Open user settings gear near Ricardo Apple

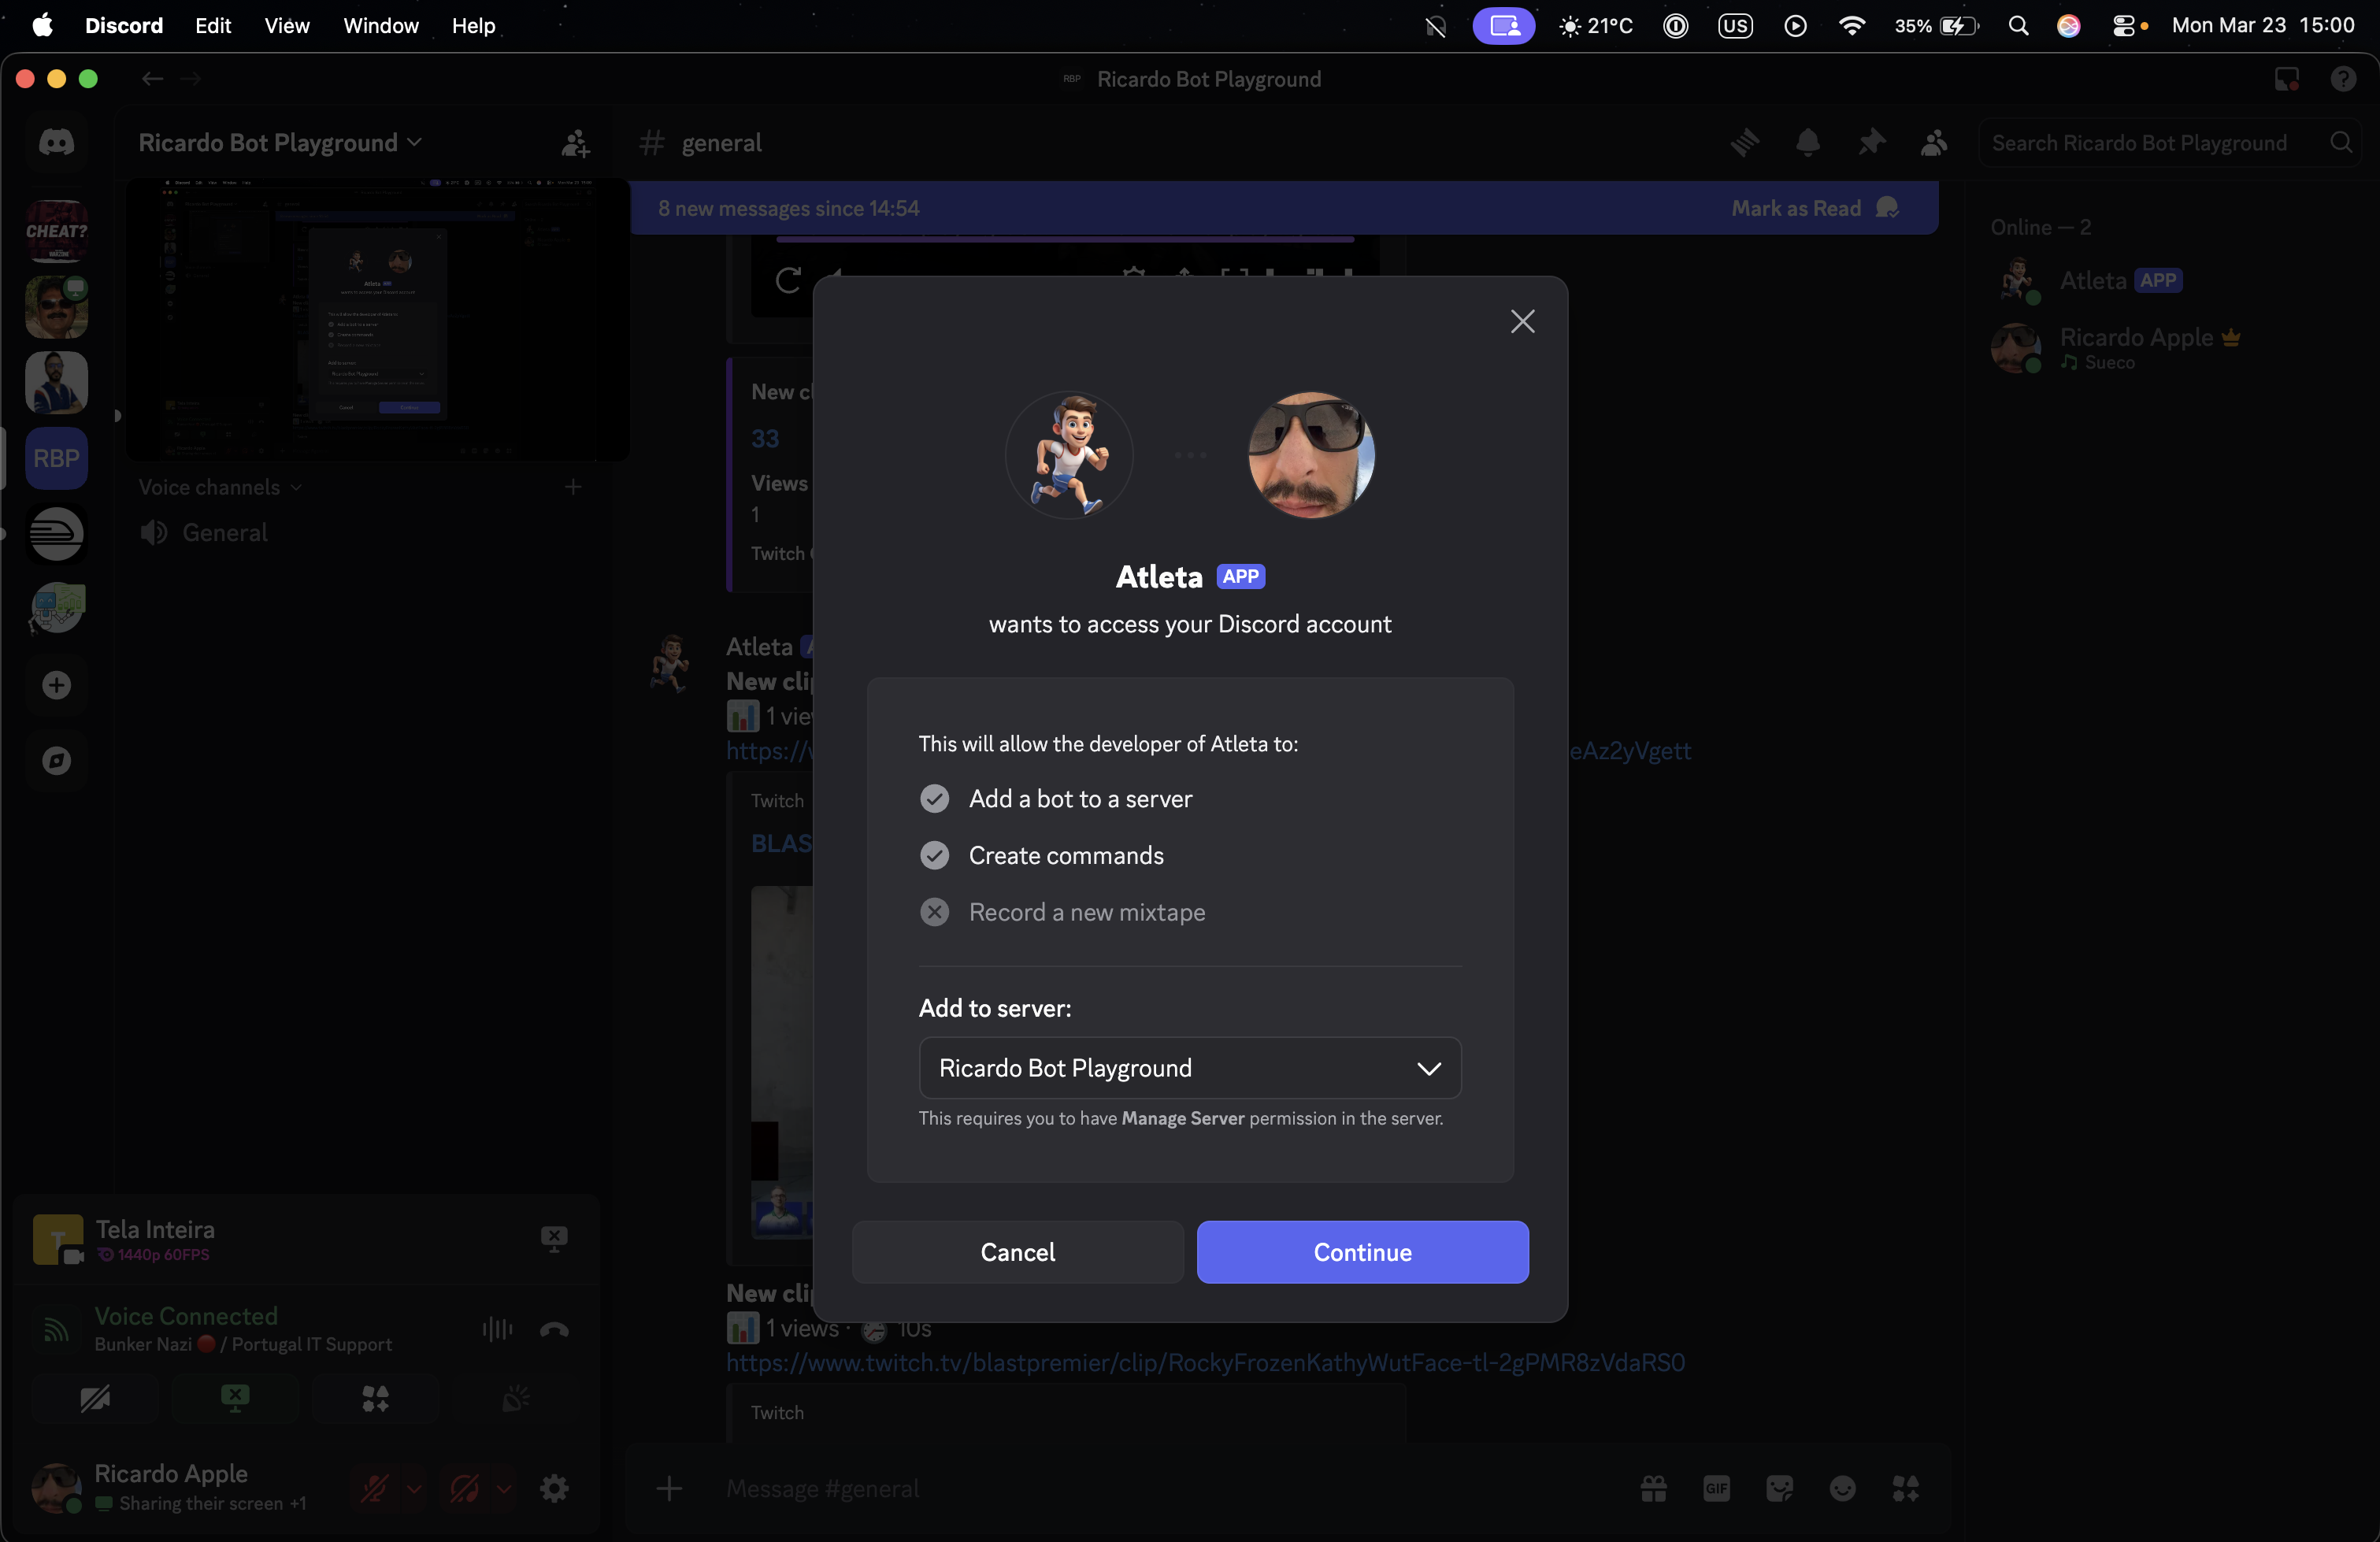coord(554,1488)
